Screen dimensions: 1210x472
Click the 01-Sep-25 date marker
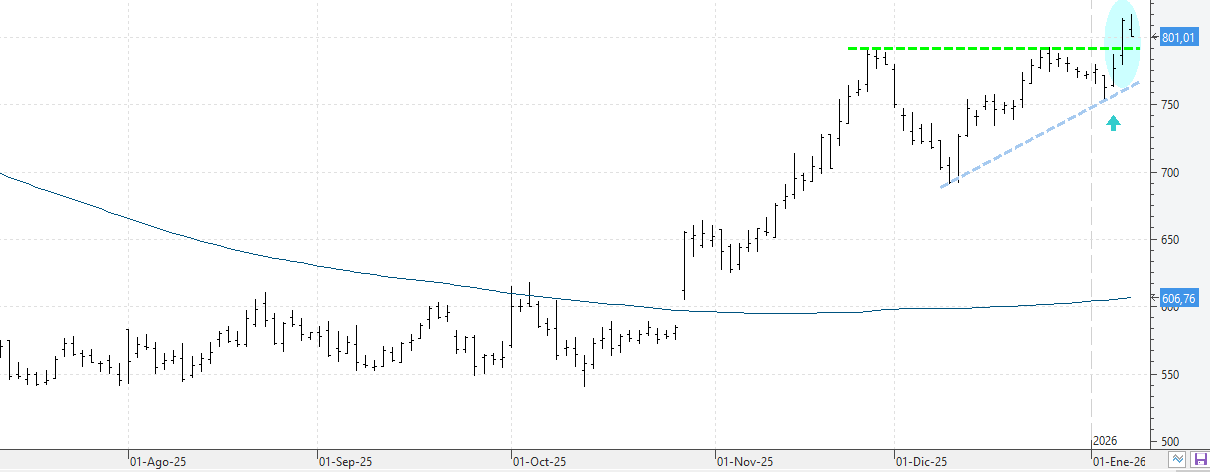(x=345, y=462)
